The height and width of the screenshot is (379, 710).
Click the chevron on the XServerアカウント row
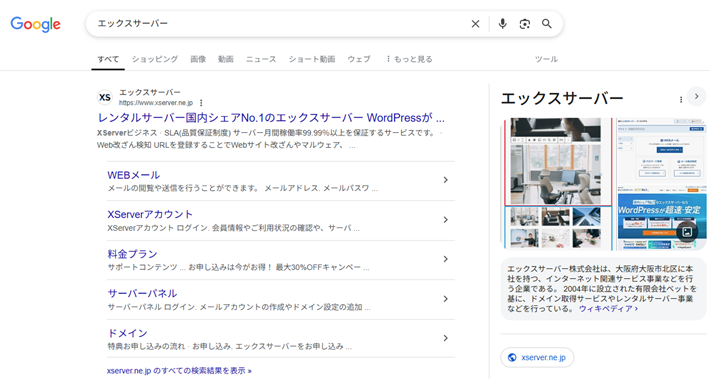click(x=446, y=220)
